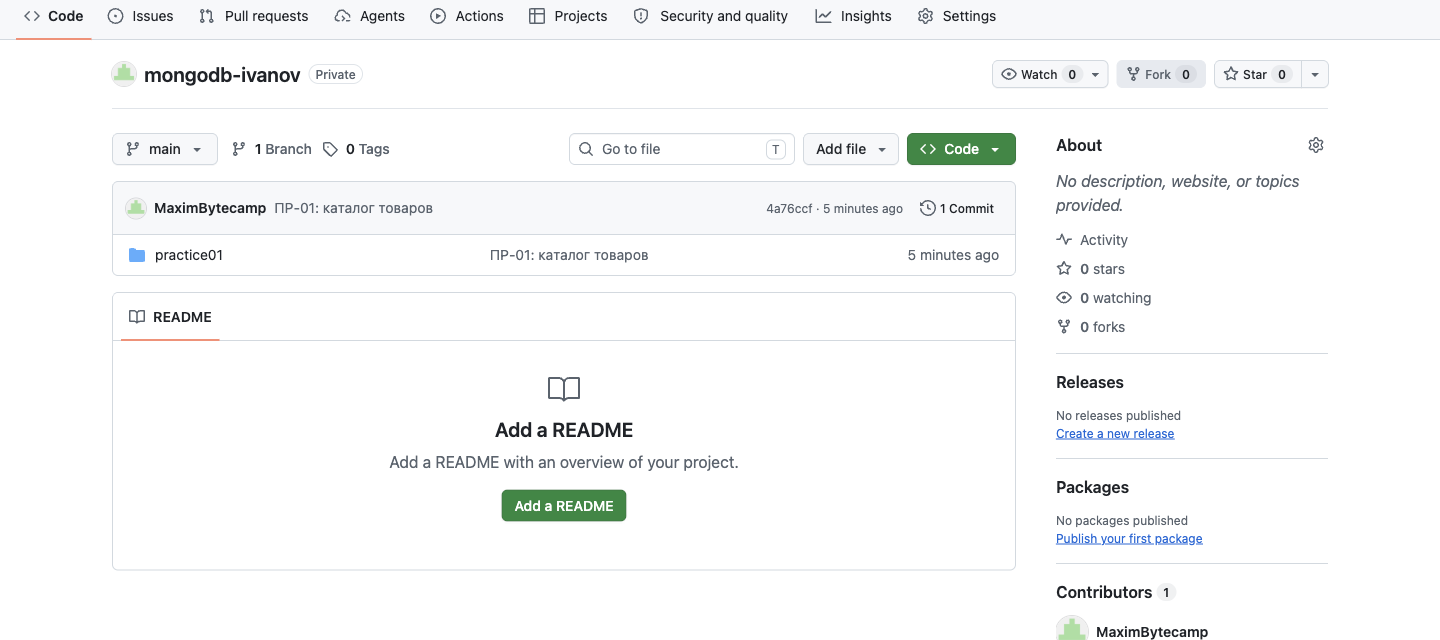Open the Releases heading link
The image size is (1440, 640).
pos(1090,382)
